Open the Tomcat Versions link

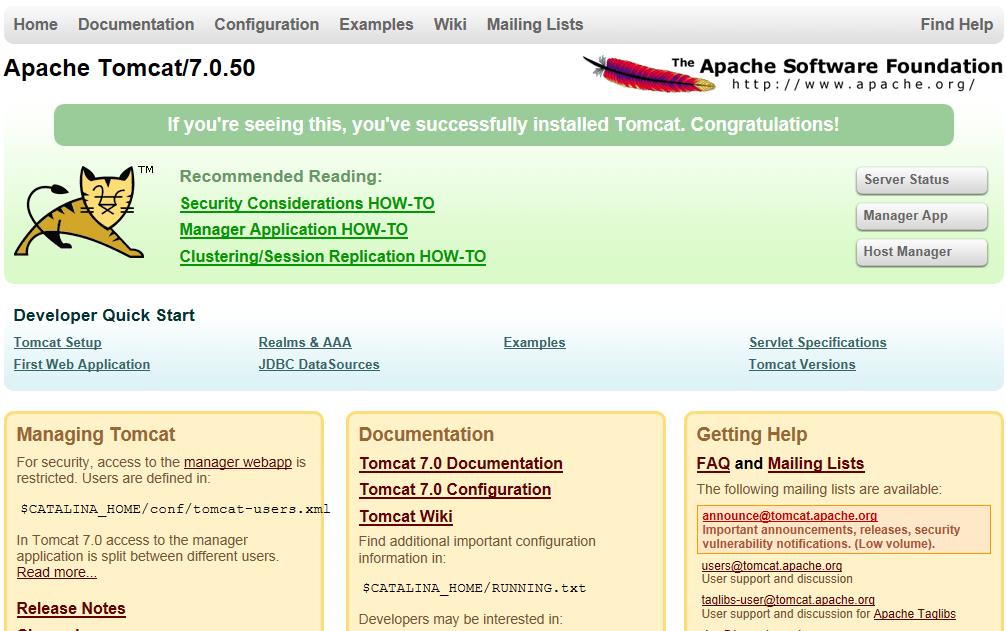coord(802,364)
